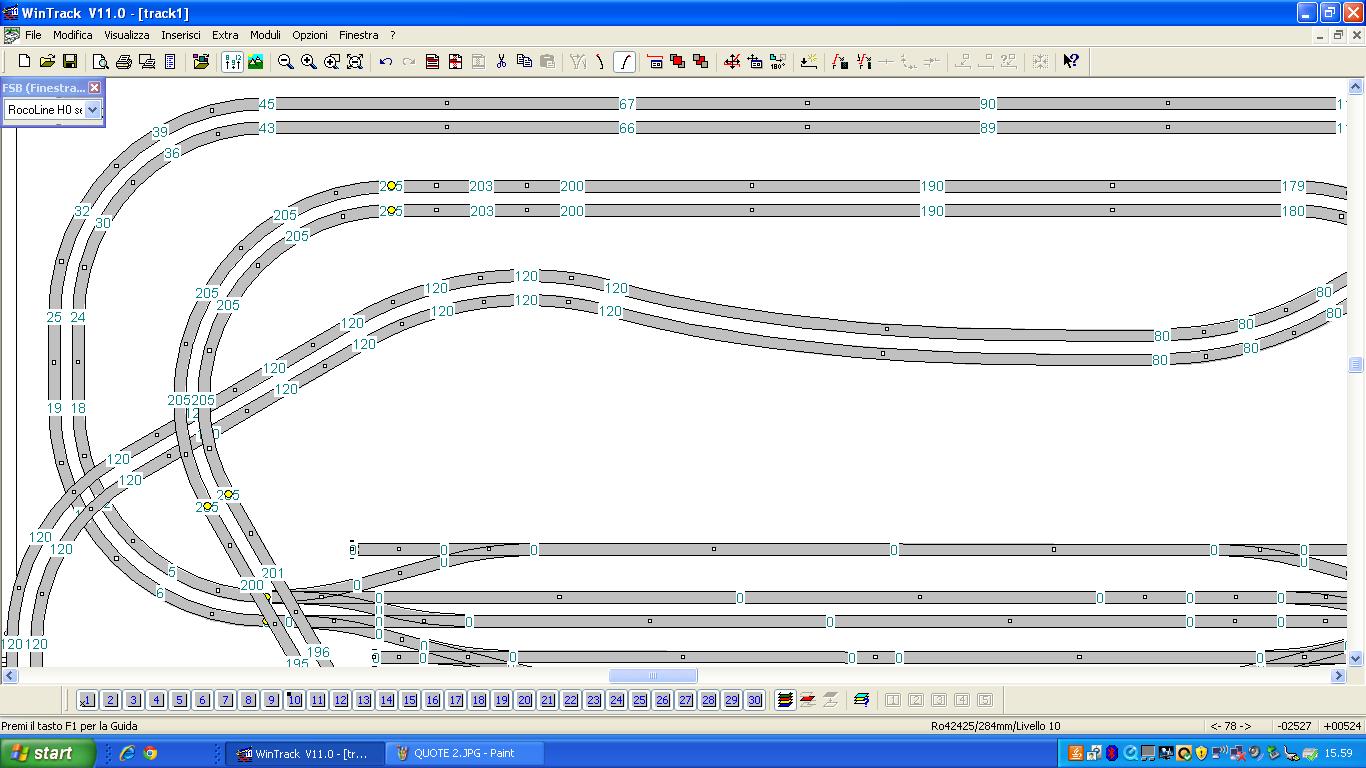
Task: Click the red parts list document icon
Action: click(x=432, y=62)
